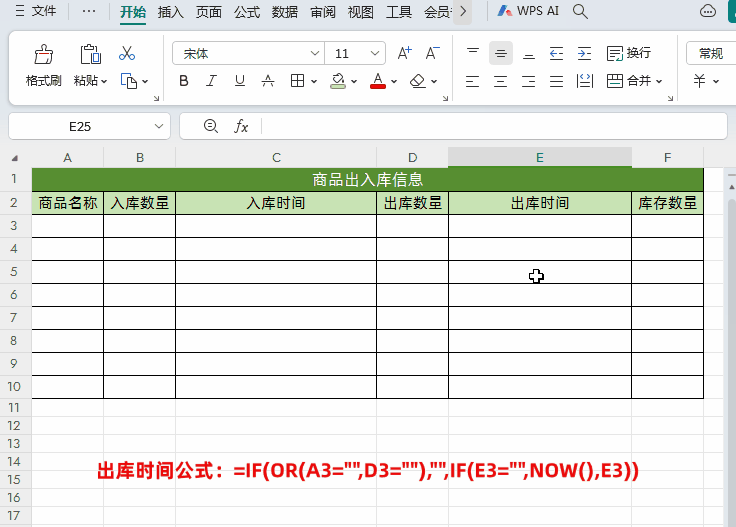Open the fill color dropdown arrow
This screenshot has width=736, height=527.
[354, 82]
